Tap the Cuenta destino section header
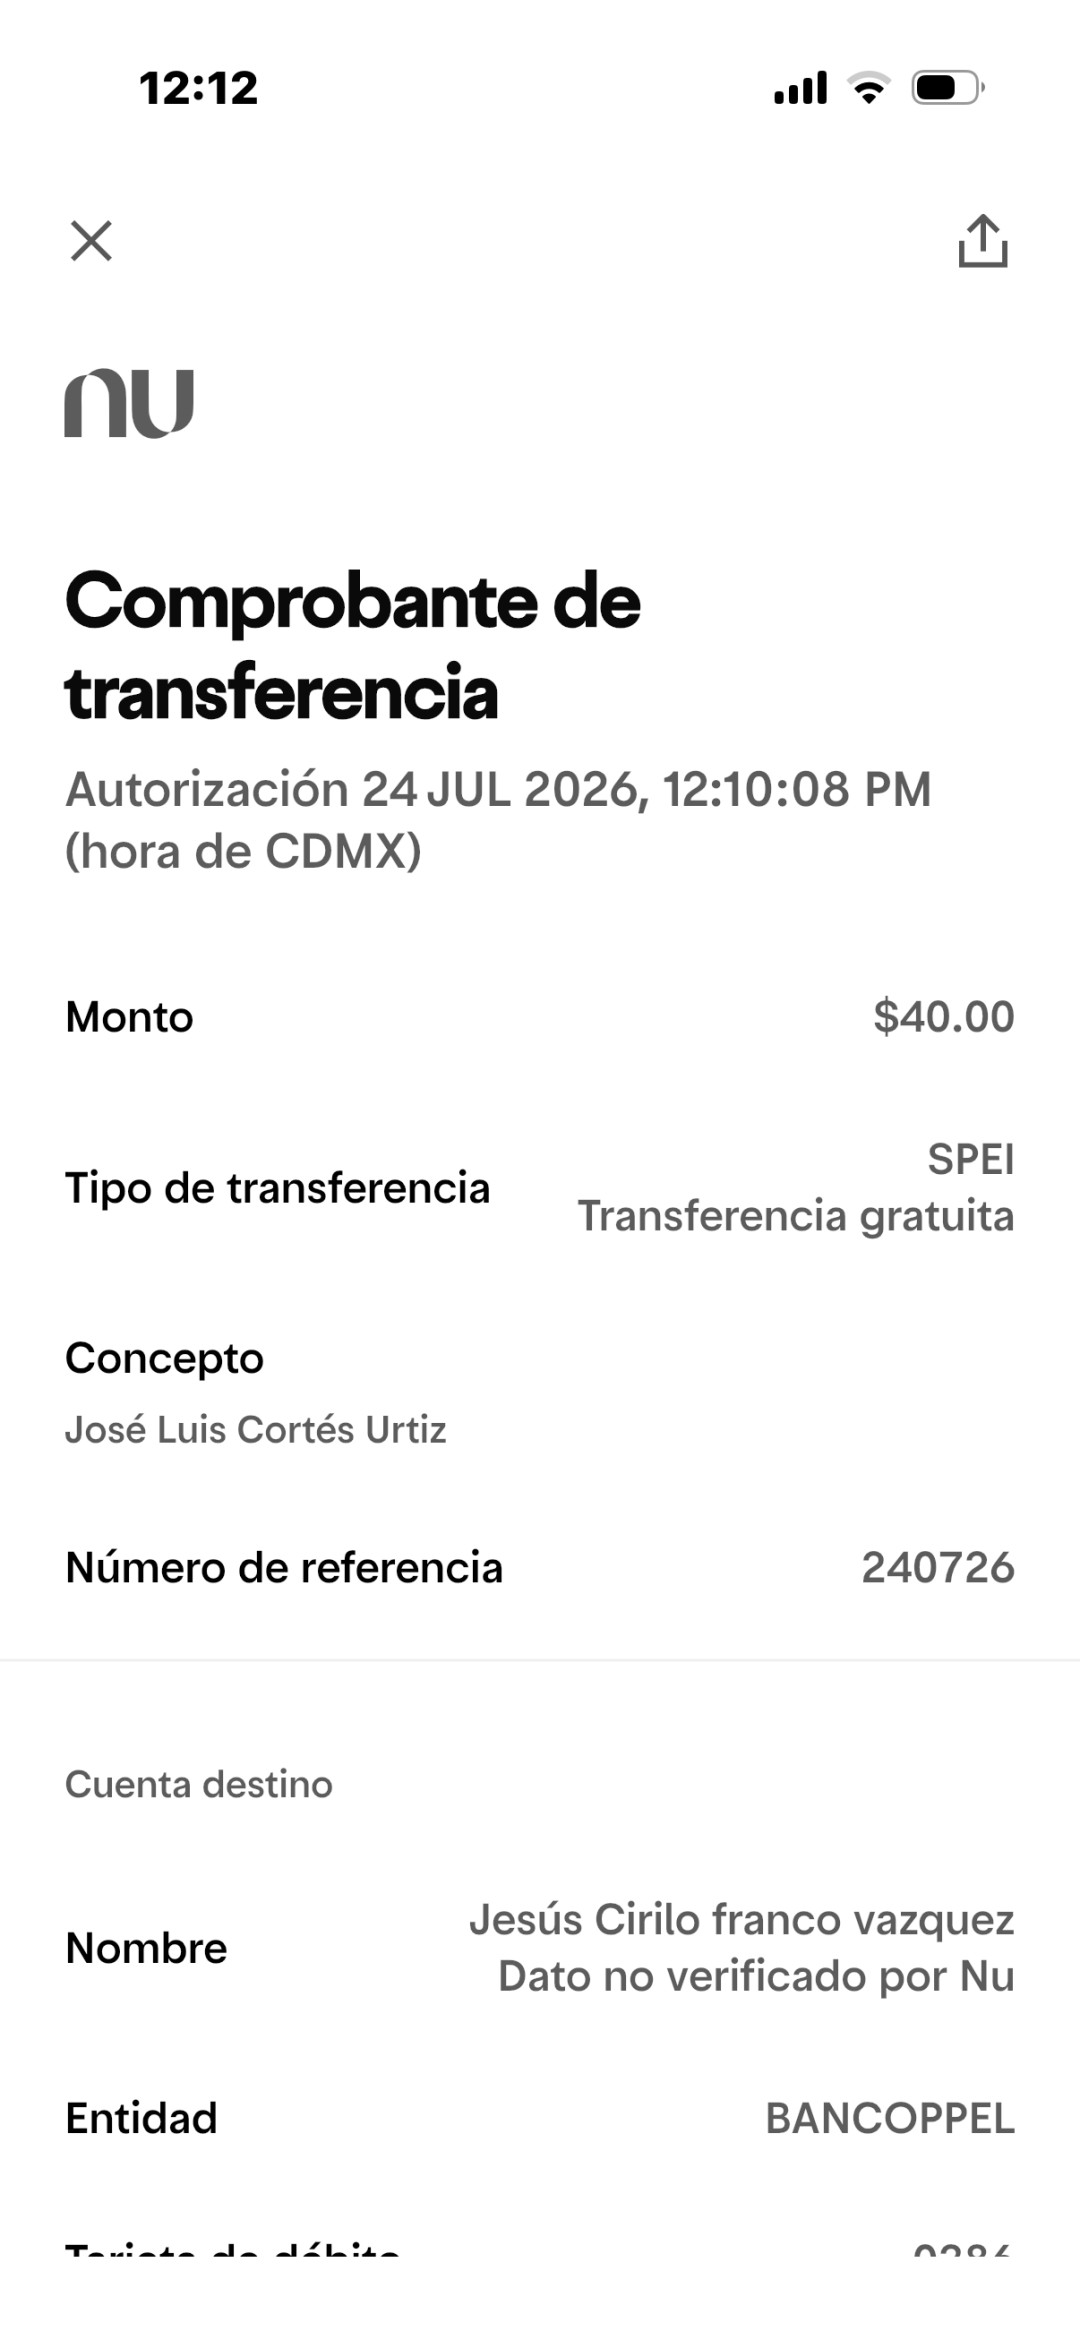 [199, 1784]
